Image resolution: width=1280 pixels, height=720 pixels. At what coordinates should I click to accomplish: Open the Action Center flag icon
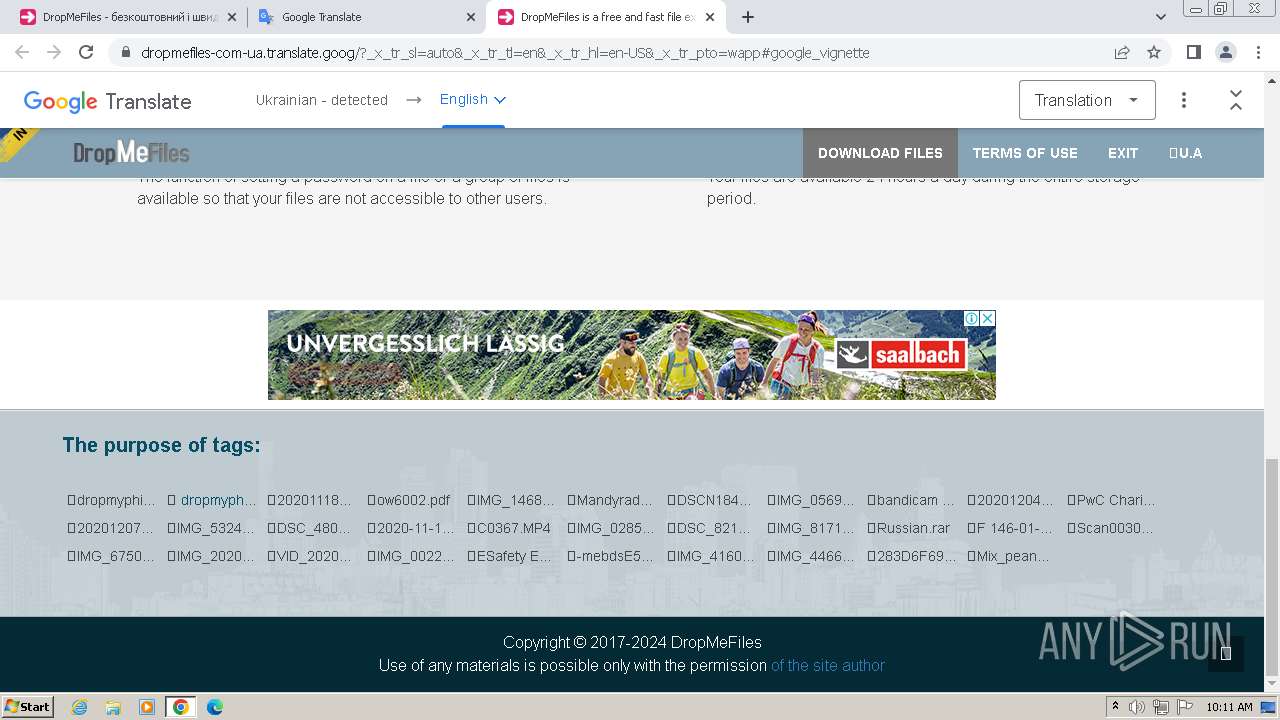[1185, 707]
